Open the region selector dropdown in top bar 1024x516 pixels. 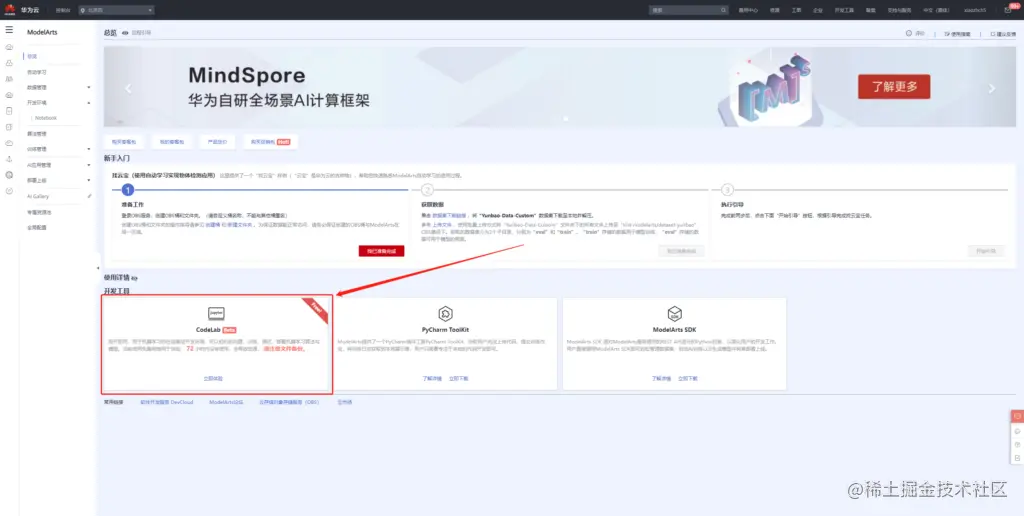click(116, 10)
